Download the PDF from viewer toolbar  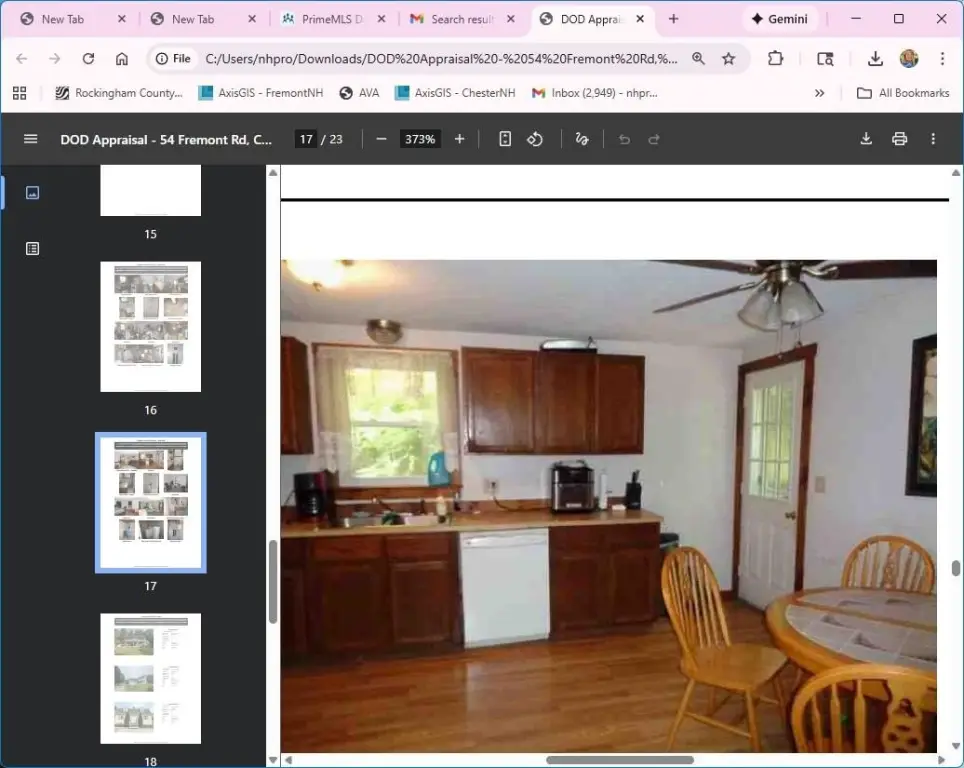coord(866,139)
